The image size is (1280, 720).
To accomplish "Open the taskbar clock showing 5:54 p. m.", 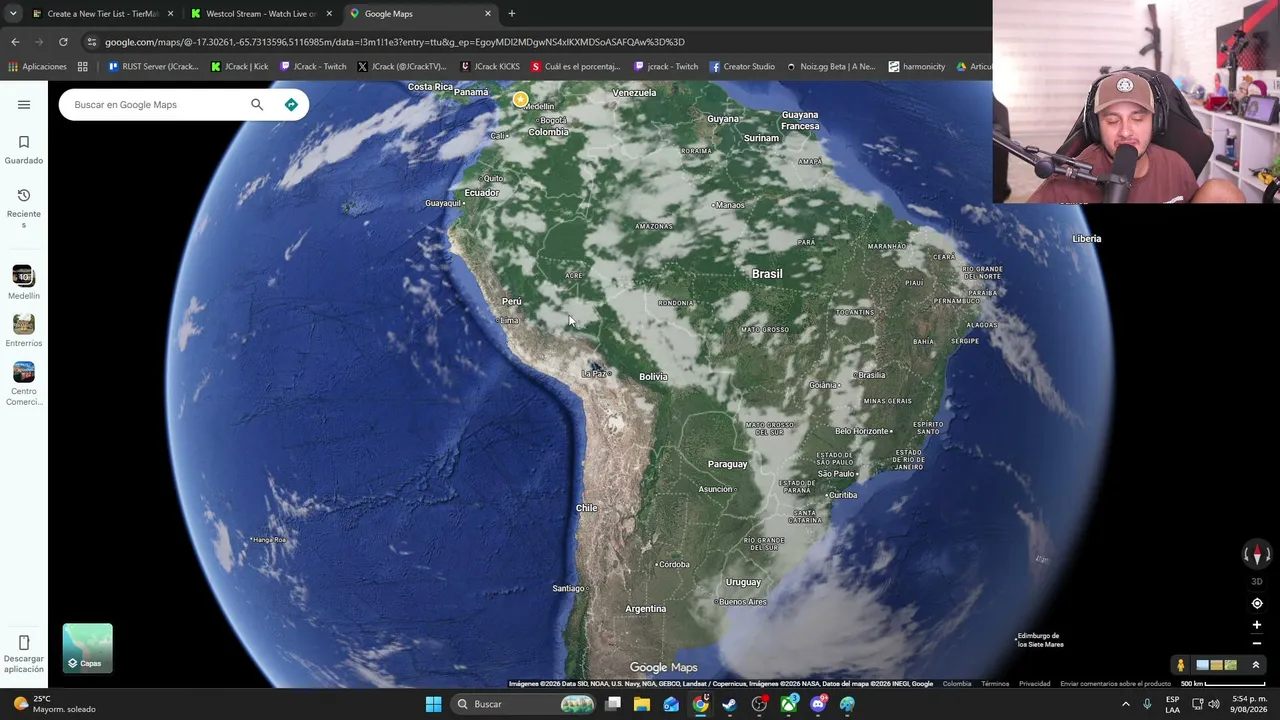I will click(1248, 704).
